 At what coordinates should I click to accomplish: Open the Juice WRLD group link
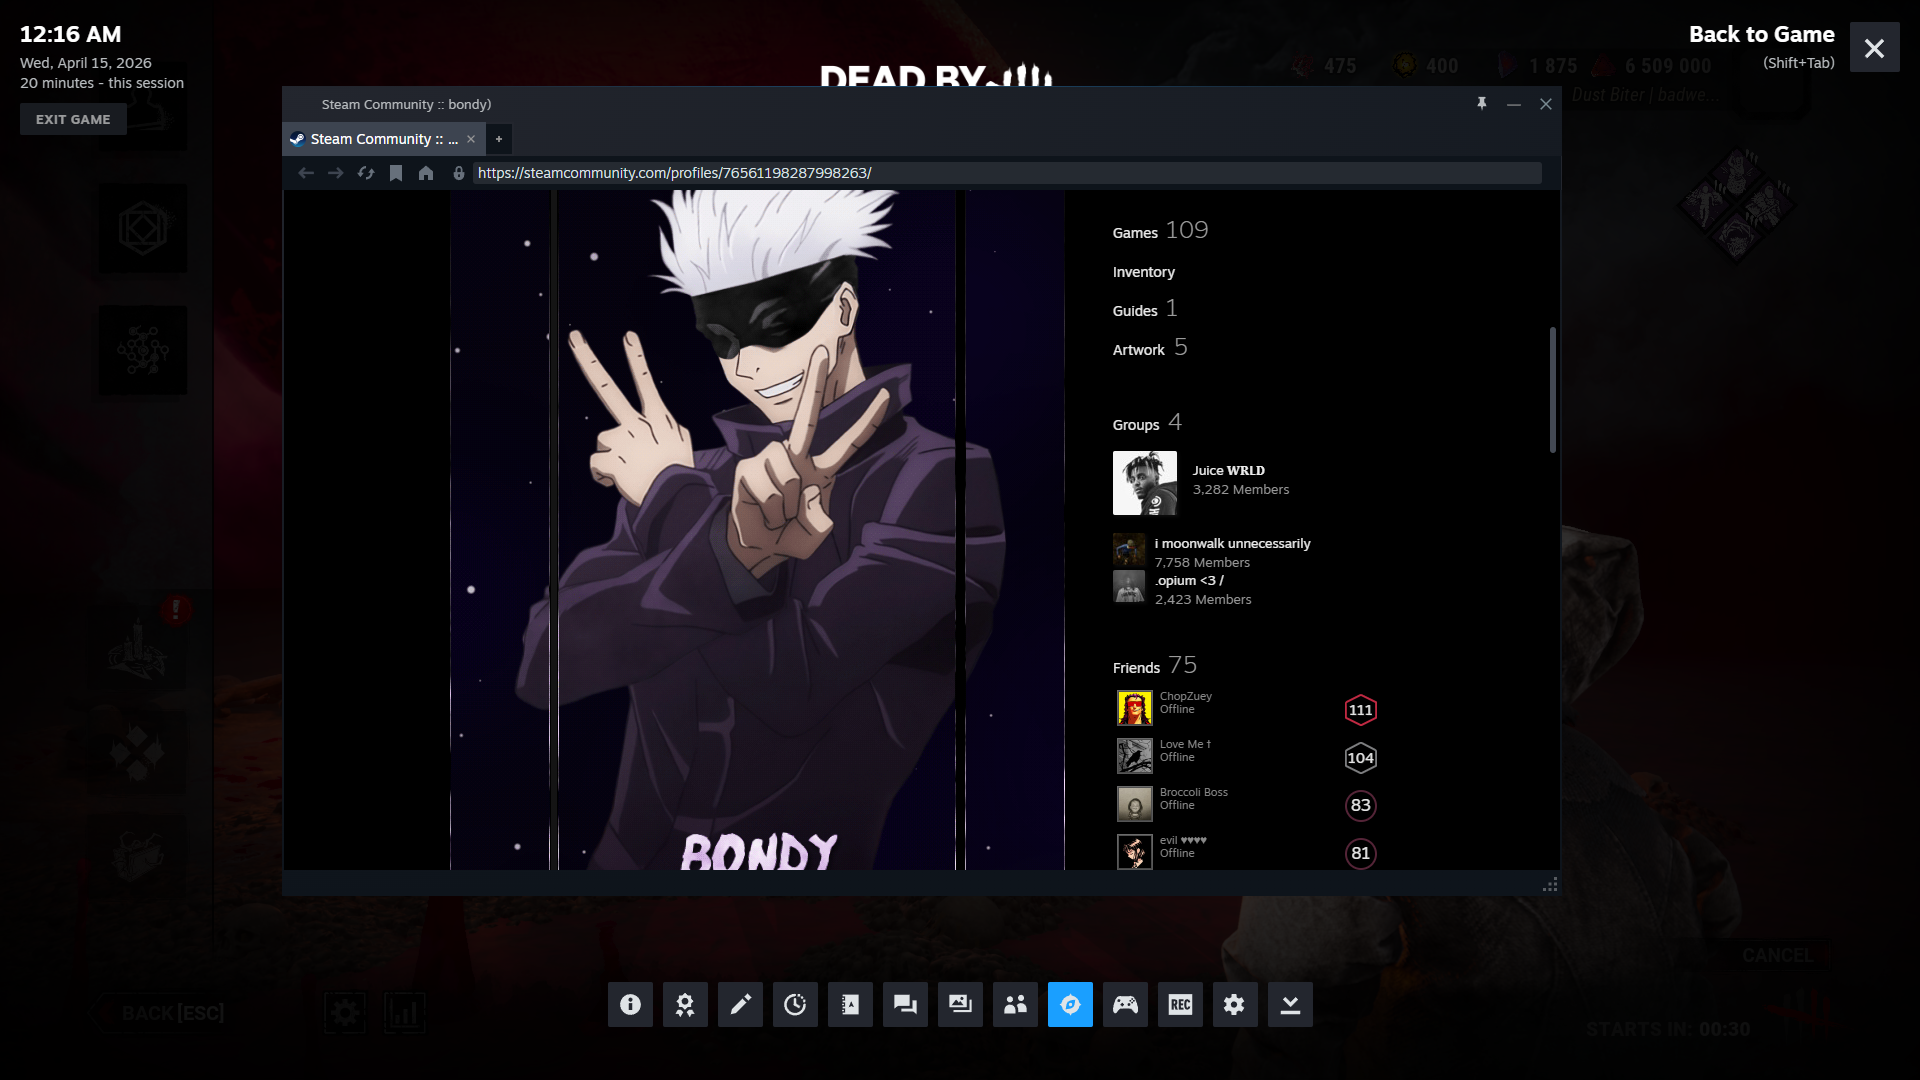click(1228, 470)
